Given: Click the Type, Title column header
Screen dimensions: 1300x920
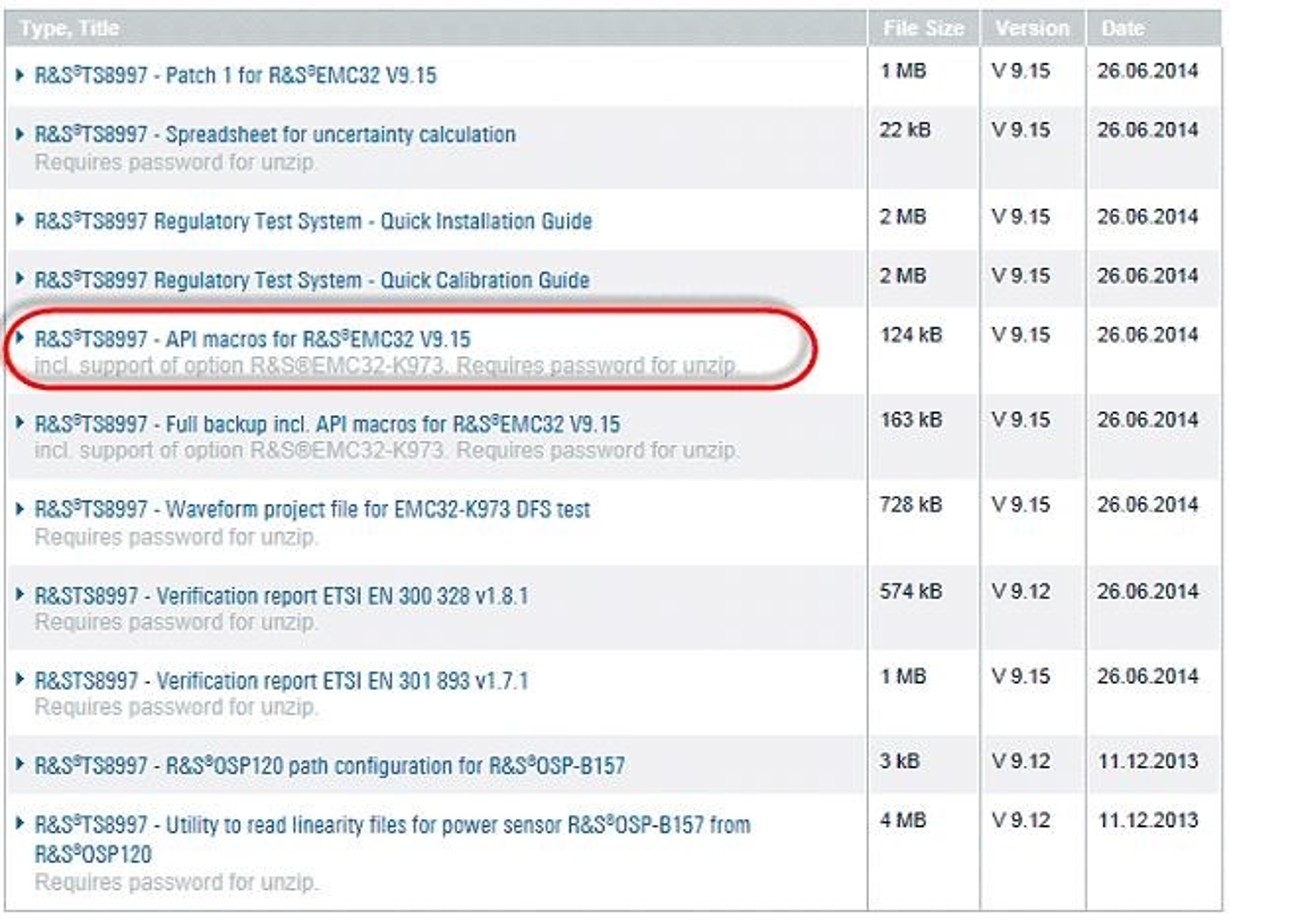Looking at the screenshot, I should pyautogui.click(x=435, y=28).
